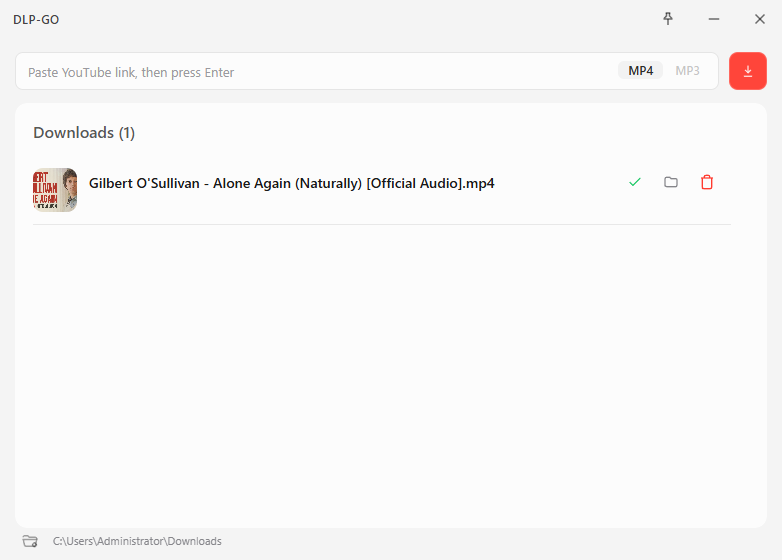The height and width of the screenshot is (560, 782).
Task: Change download folder via bottom folder icon
Action: [x=30, y=541]
